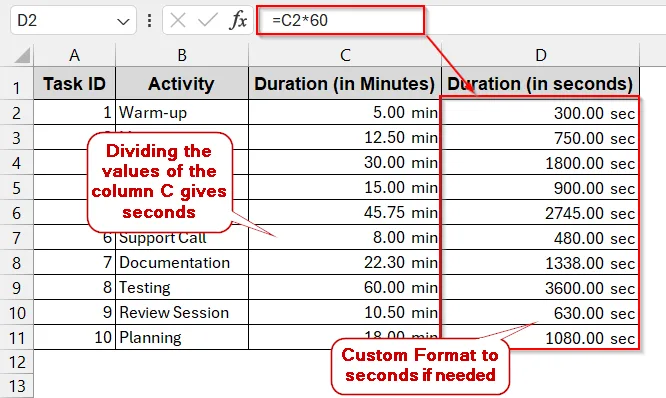The image size is (666, 398).
Task: Click the Select All corner triangle
Action: [x=22, y=55]
